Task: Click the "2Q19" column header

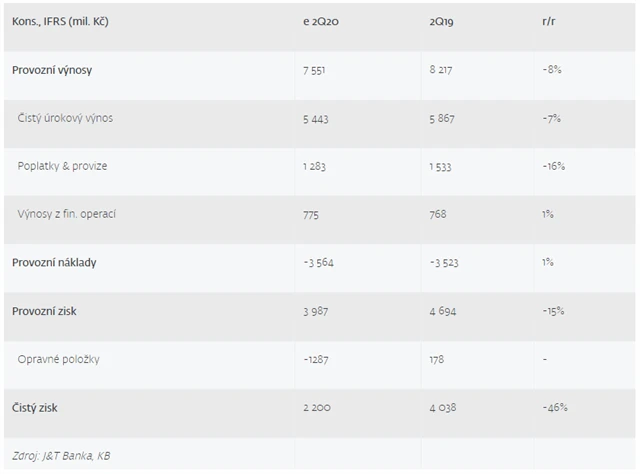Action: pos(439,21)
